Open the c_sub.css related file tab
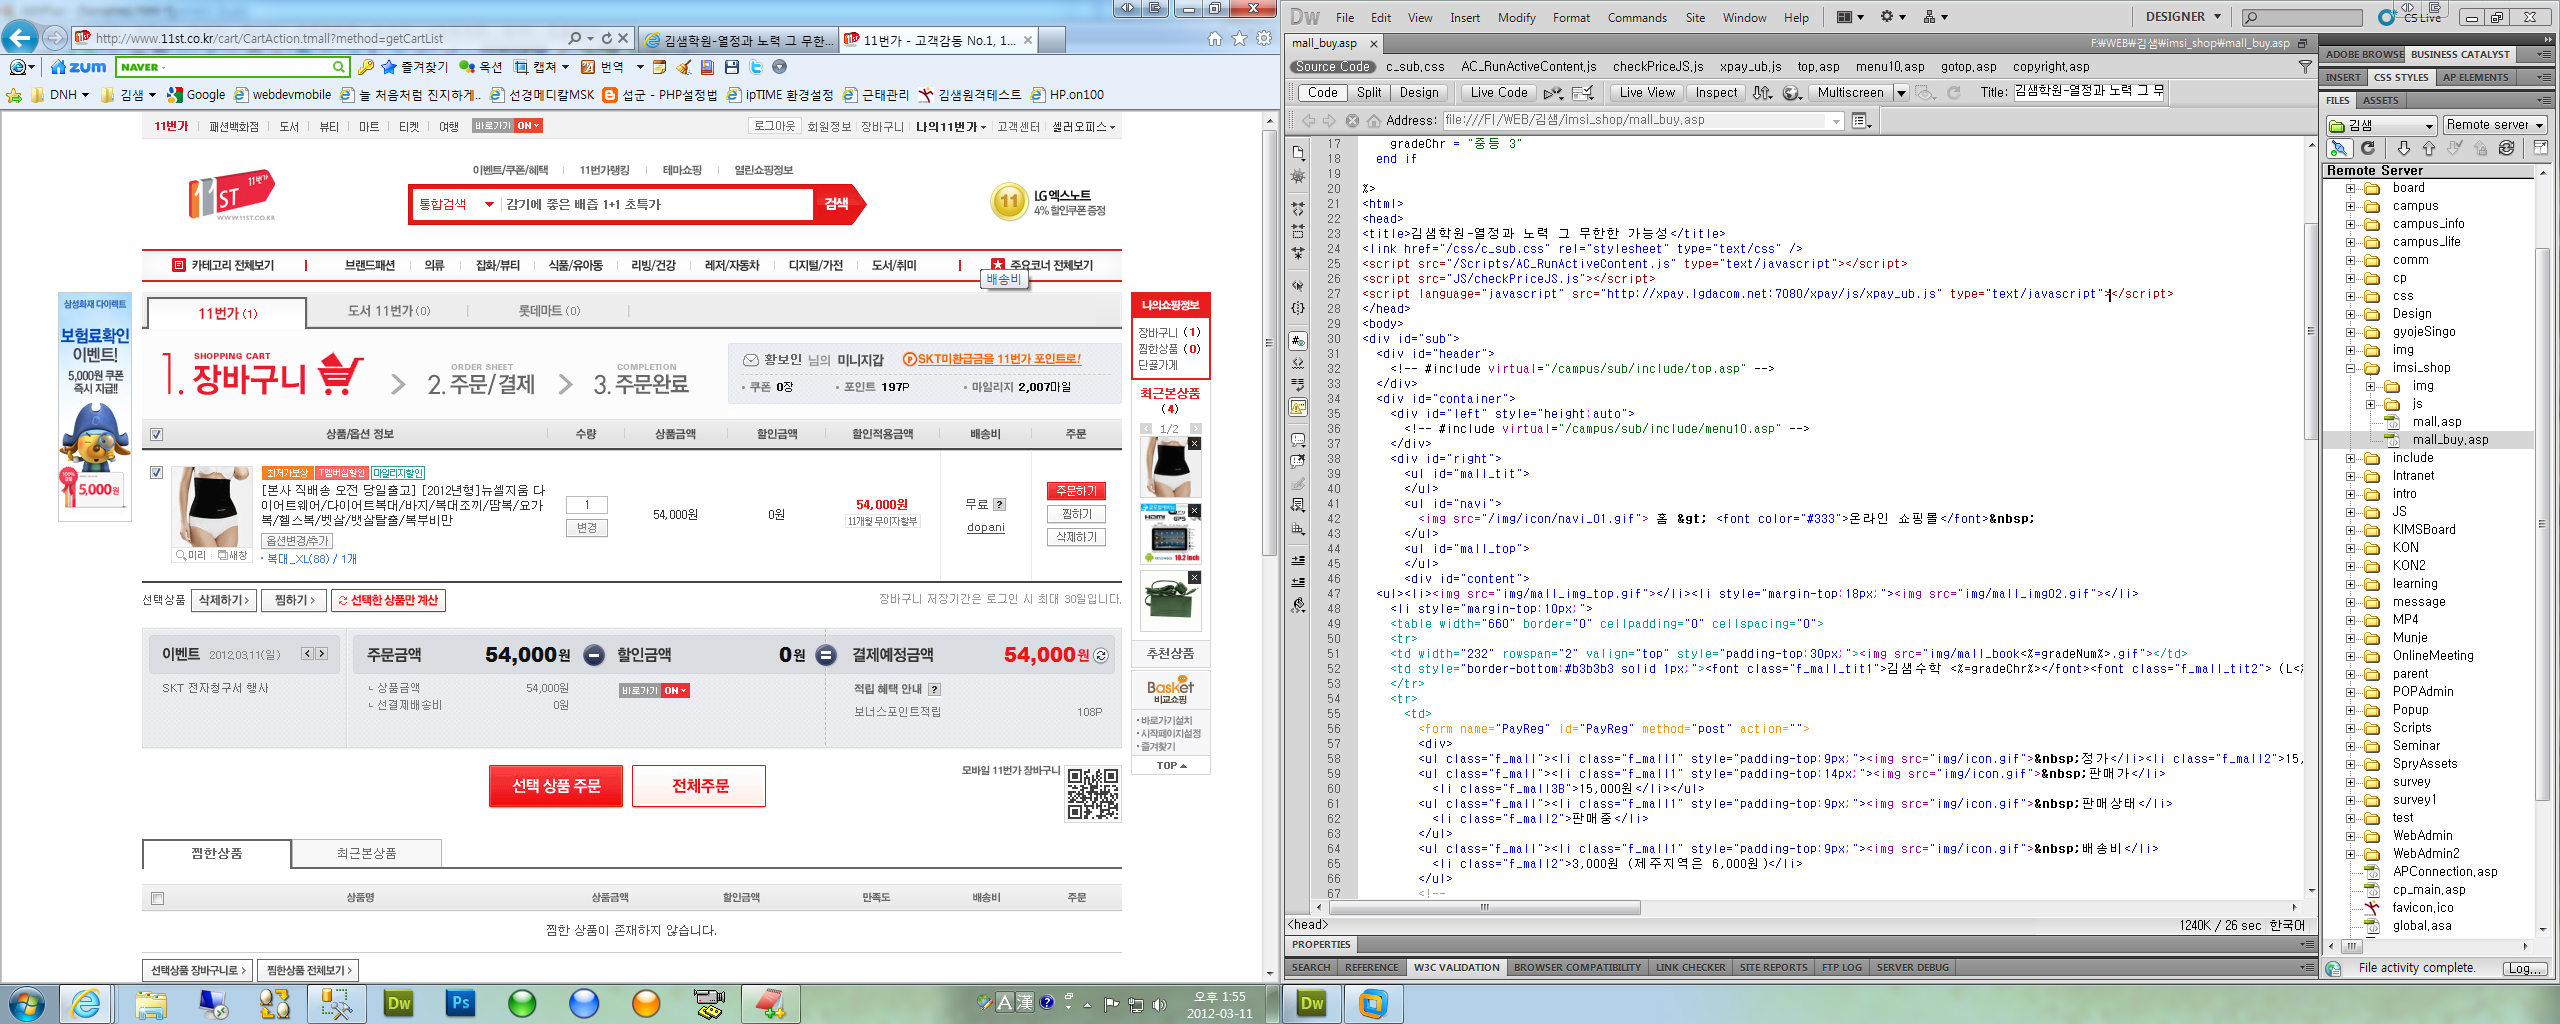This screenshot has height=1024, width=2560. pyautogui.click(x=1415, y=67)
